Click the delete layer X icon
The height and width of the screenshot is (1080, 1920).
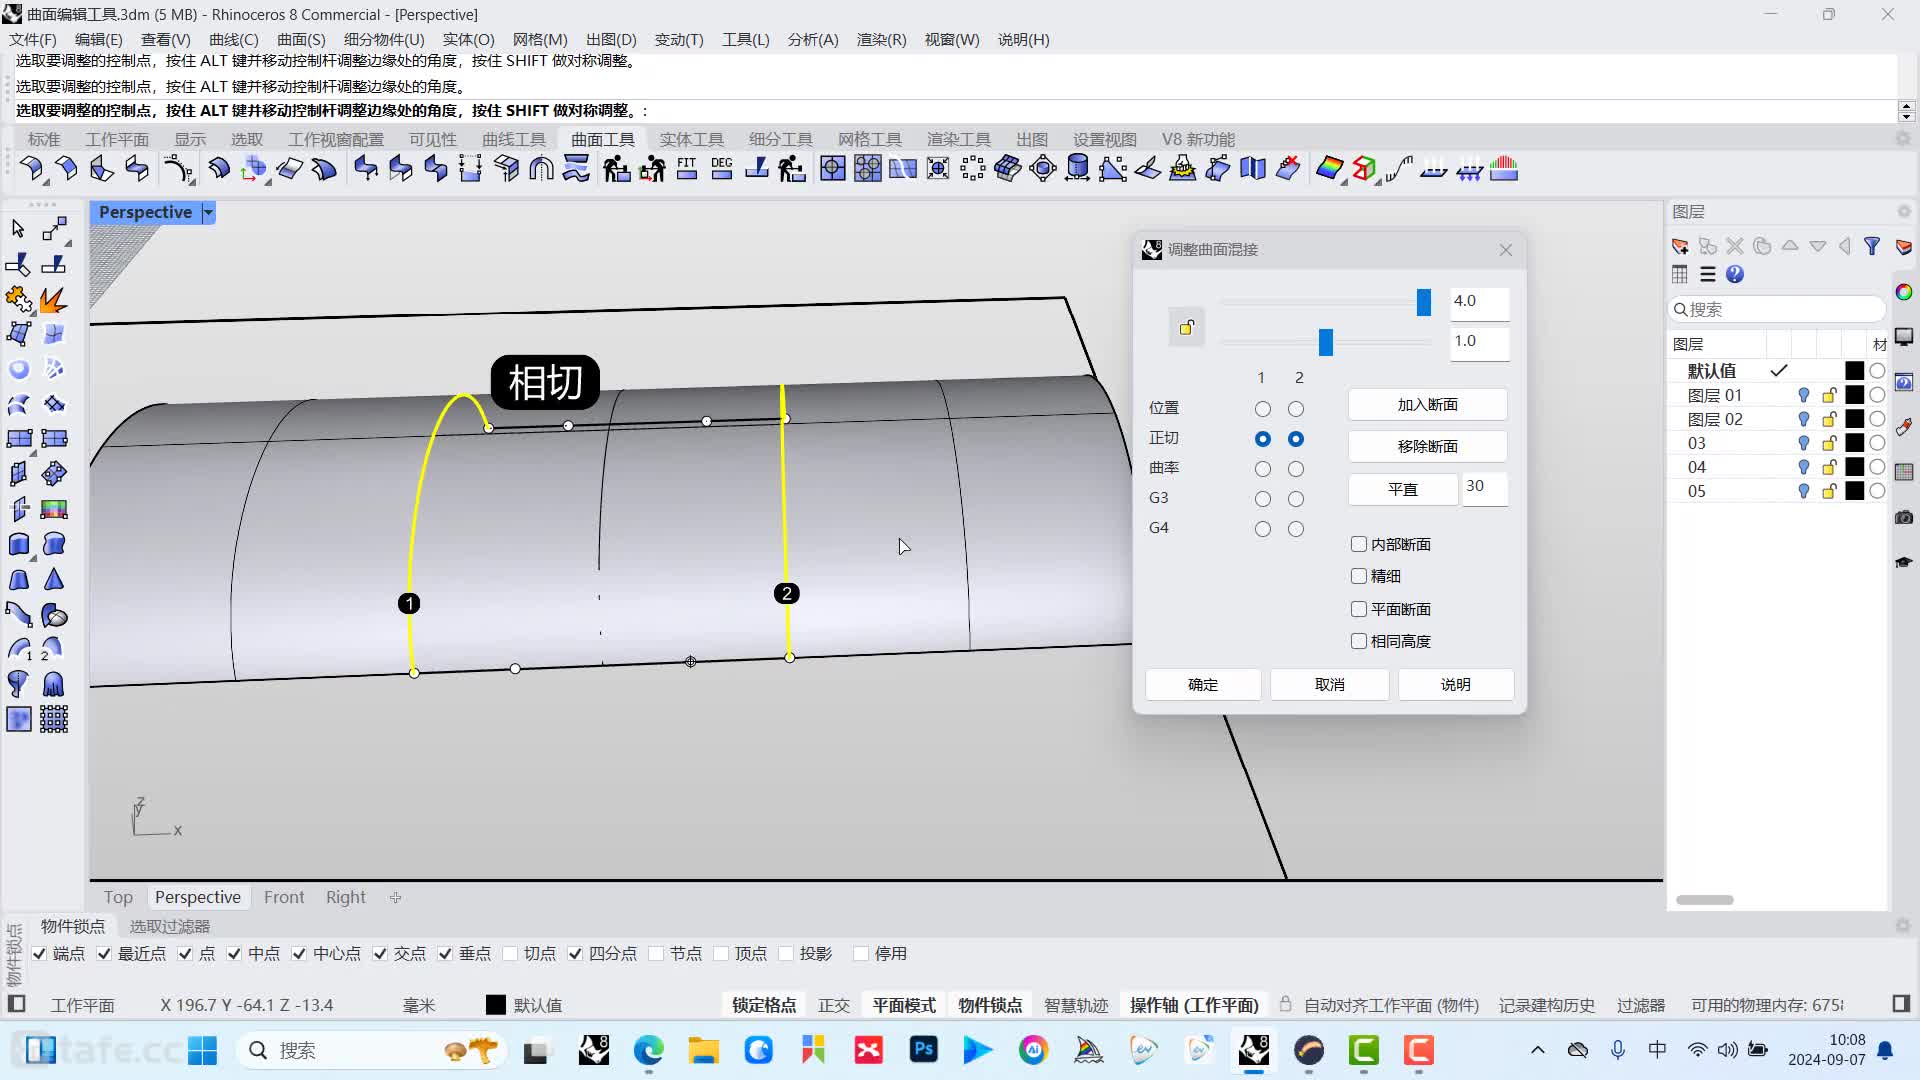1735,246
